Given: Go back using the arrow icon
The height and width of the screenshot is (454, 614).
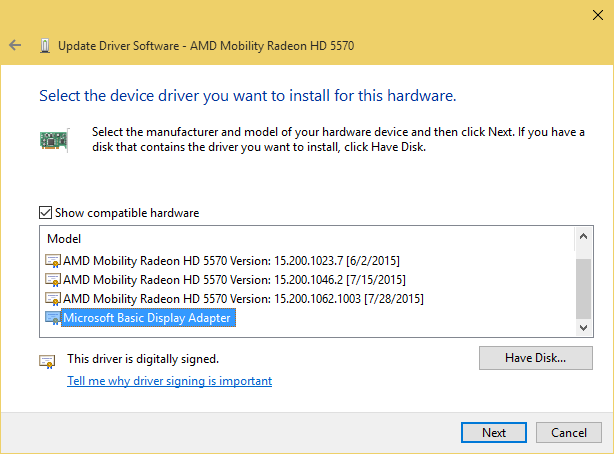Looking at the screenshot, I should pyautogui.click(x=15, y=45).
